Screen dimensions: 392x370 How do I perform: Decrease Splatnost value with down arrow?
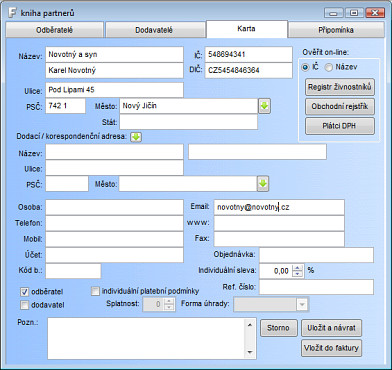[170, 307]
